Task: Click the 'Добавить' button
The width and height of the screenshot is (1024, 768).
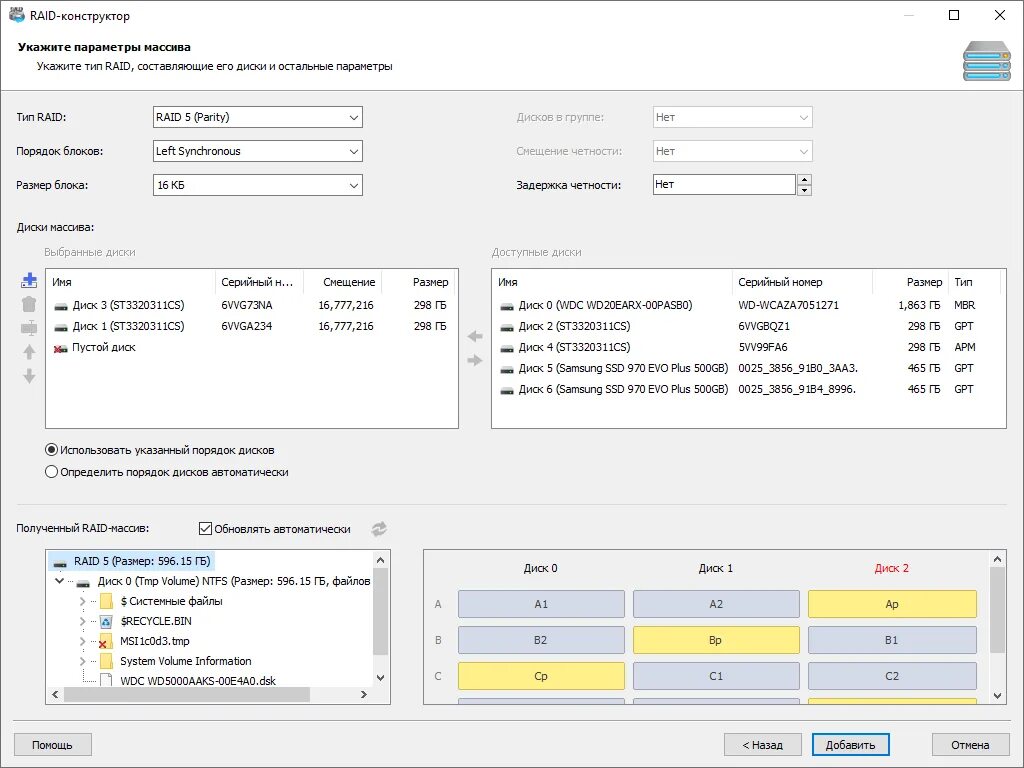Action: [850, 744]
